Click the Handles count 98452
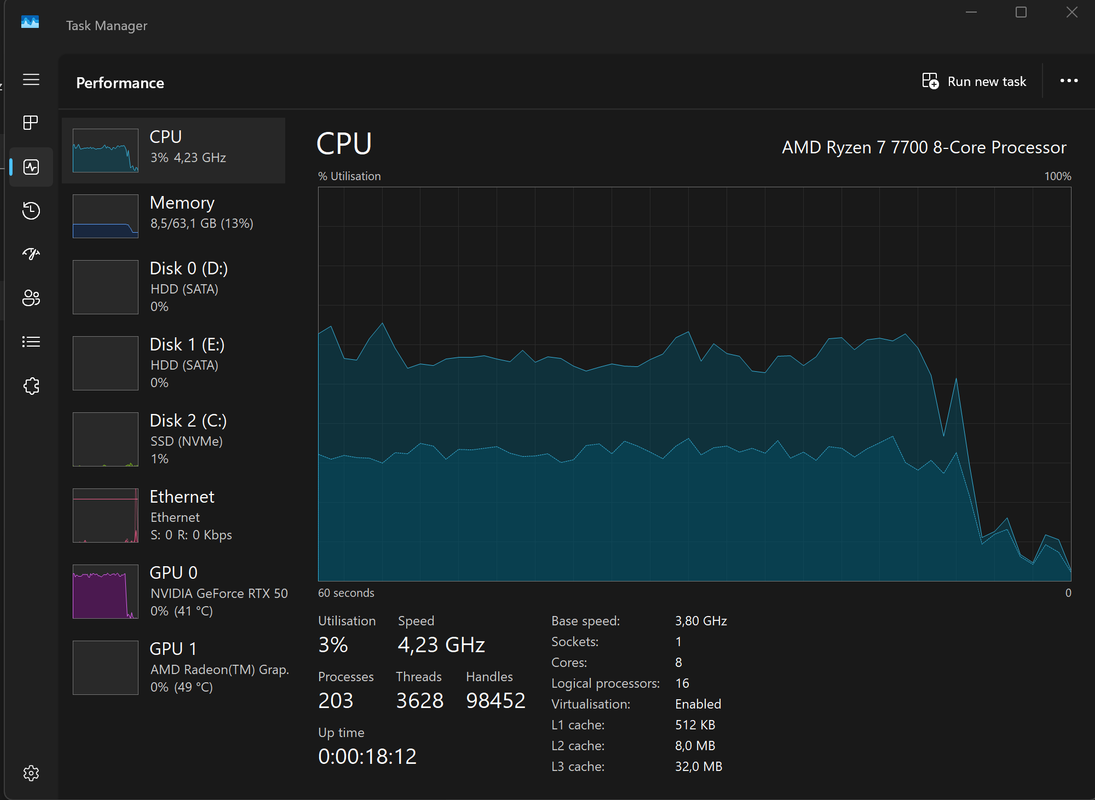1095x800 pixels. pyautogui.click(x=496, y=700)
